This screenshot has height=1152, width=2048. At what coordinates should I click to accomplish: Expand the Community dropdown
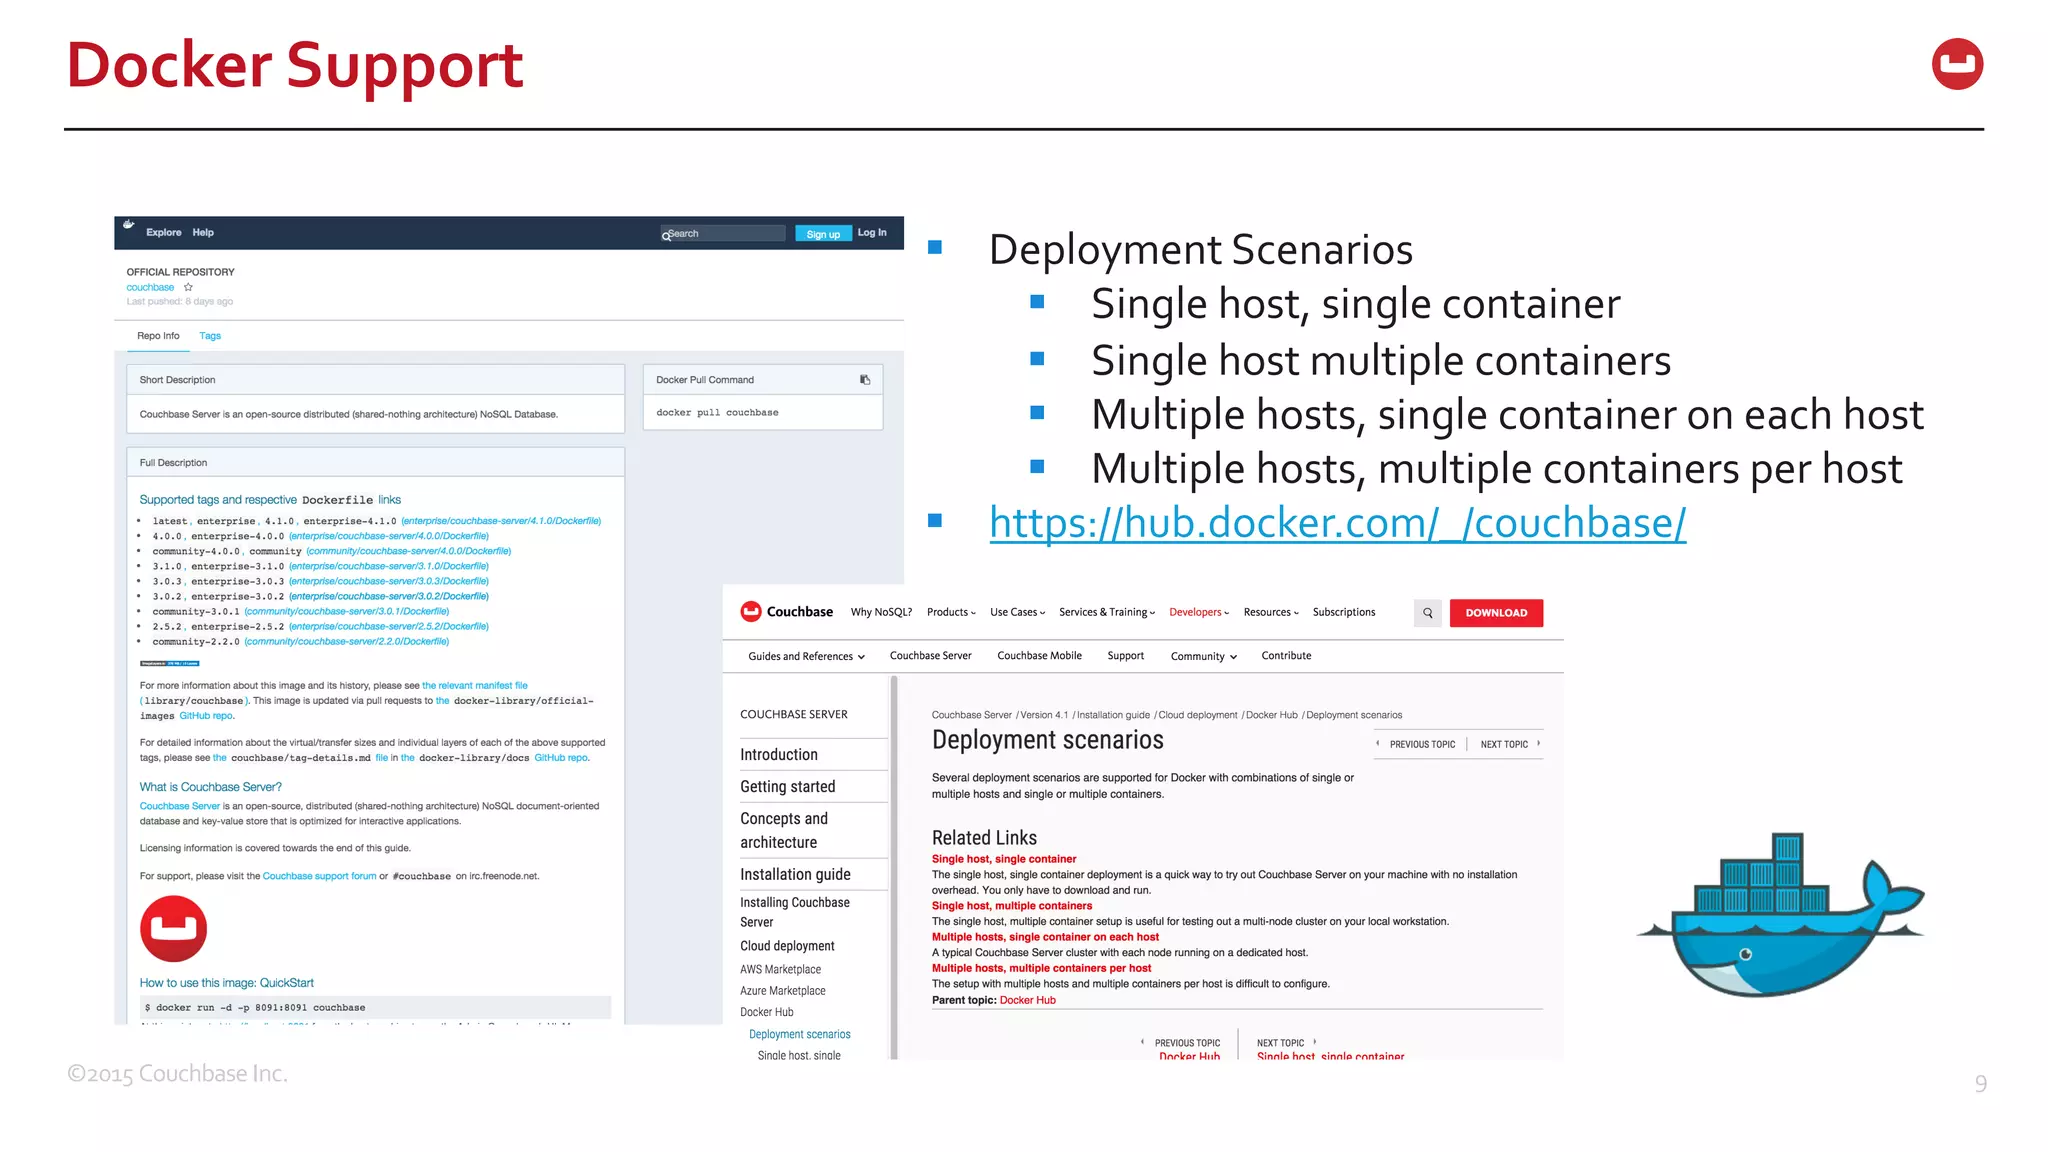[1204, 657]
